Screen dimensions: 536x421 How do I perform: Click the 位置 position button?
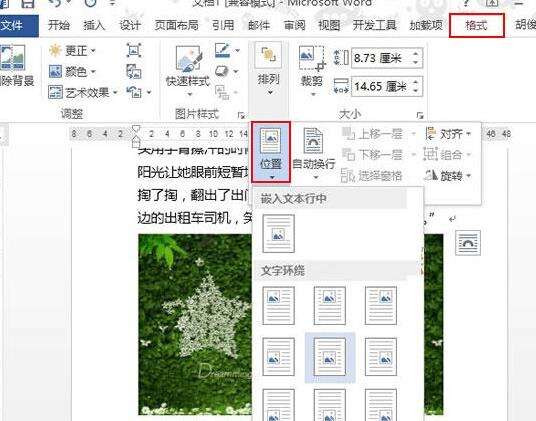271,152
